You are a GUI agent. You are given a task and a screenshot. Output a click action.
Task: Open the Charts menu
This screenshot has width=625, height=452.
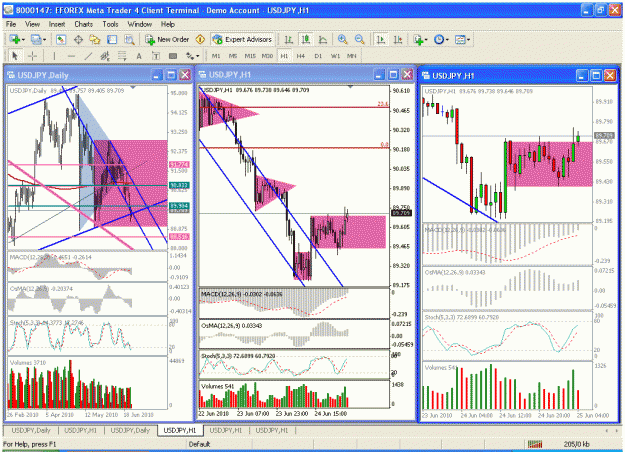[83, 24]
